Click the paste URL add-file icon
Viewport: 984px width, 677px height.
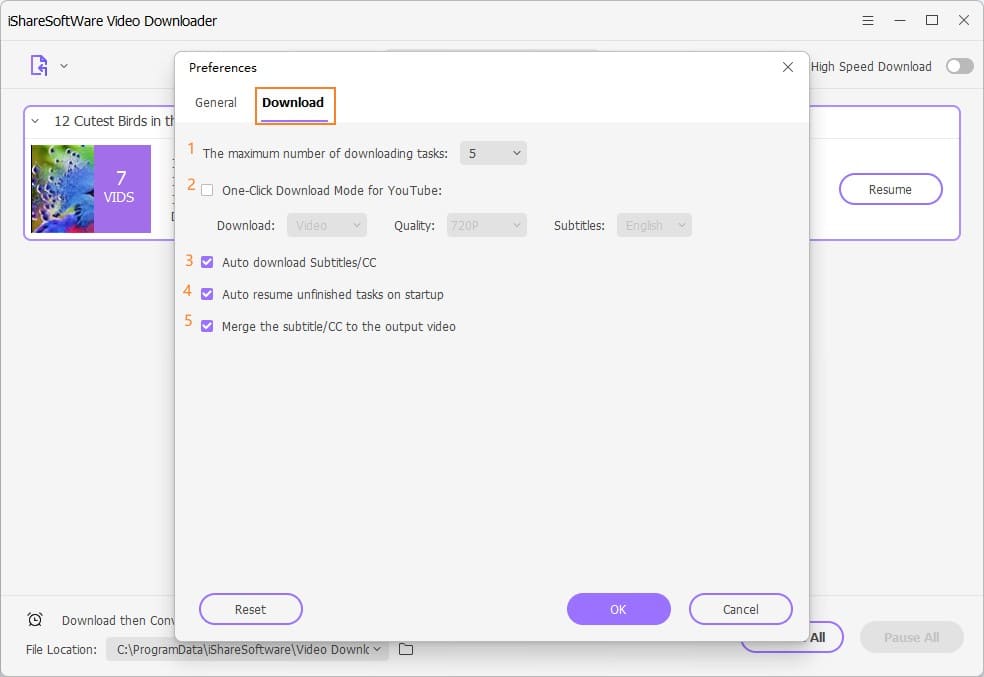pyautogui.click(x=39, y=66)
